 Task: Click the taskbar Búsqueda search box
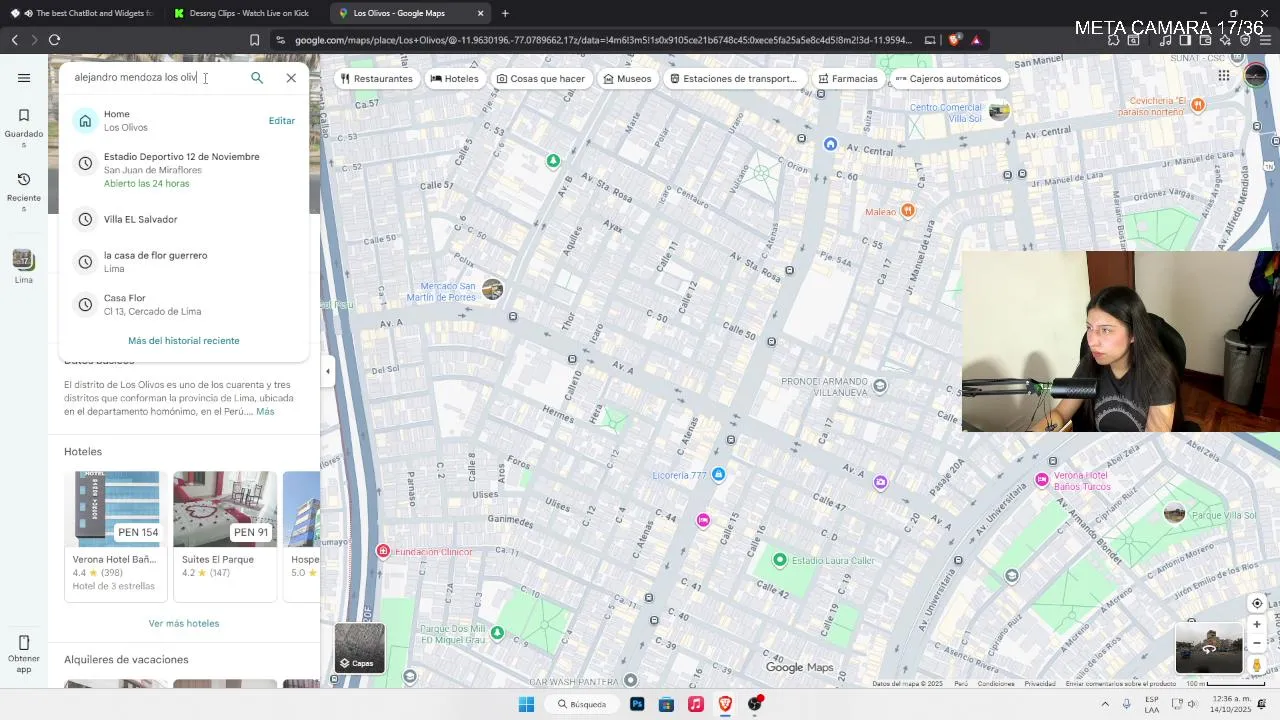click(x=582, y=704)
